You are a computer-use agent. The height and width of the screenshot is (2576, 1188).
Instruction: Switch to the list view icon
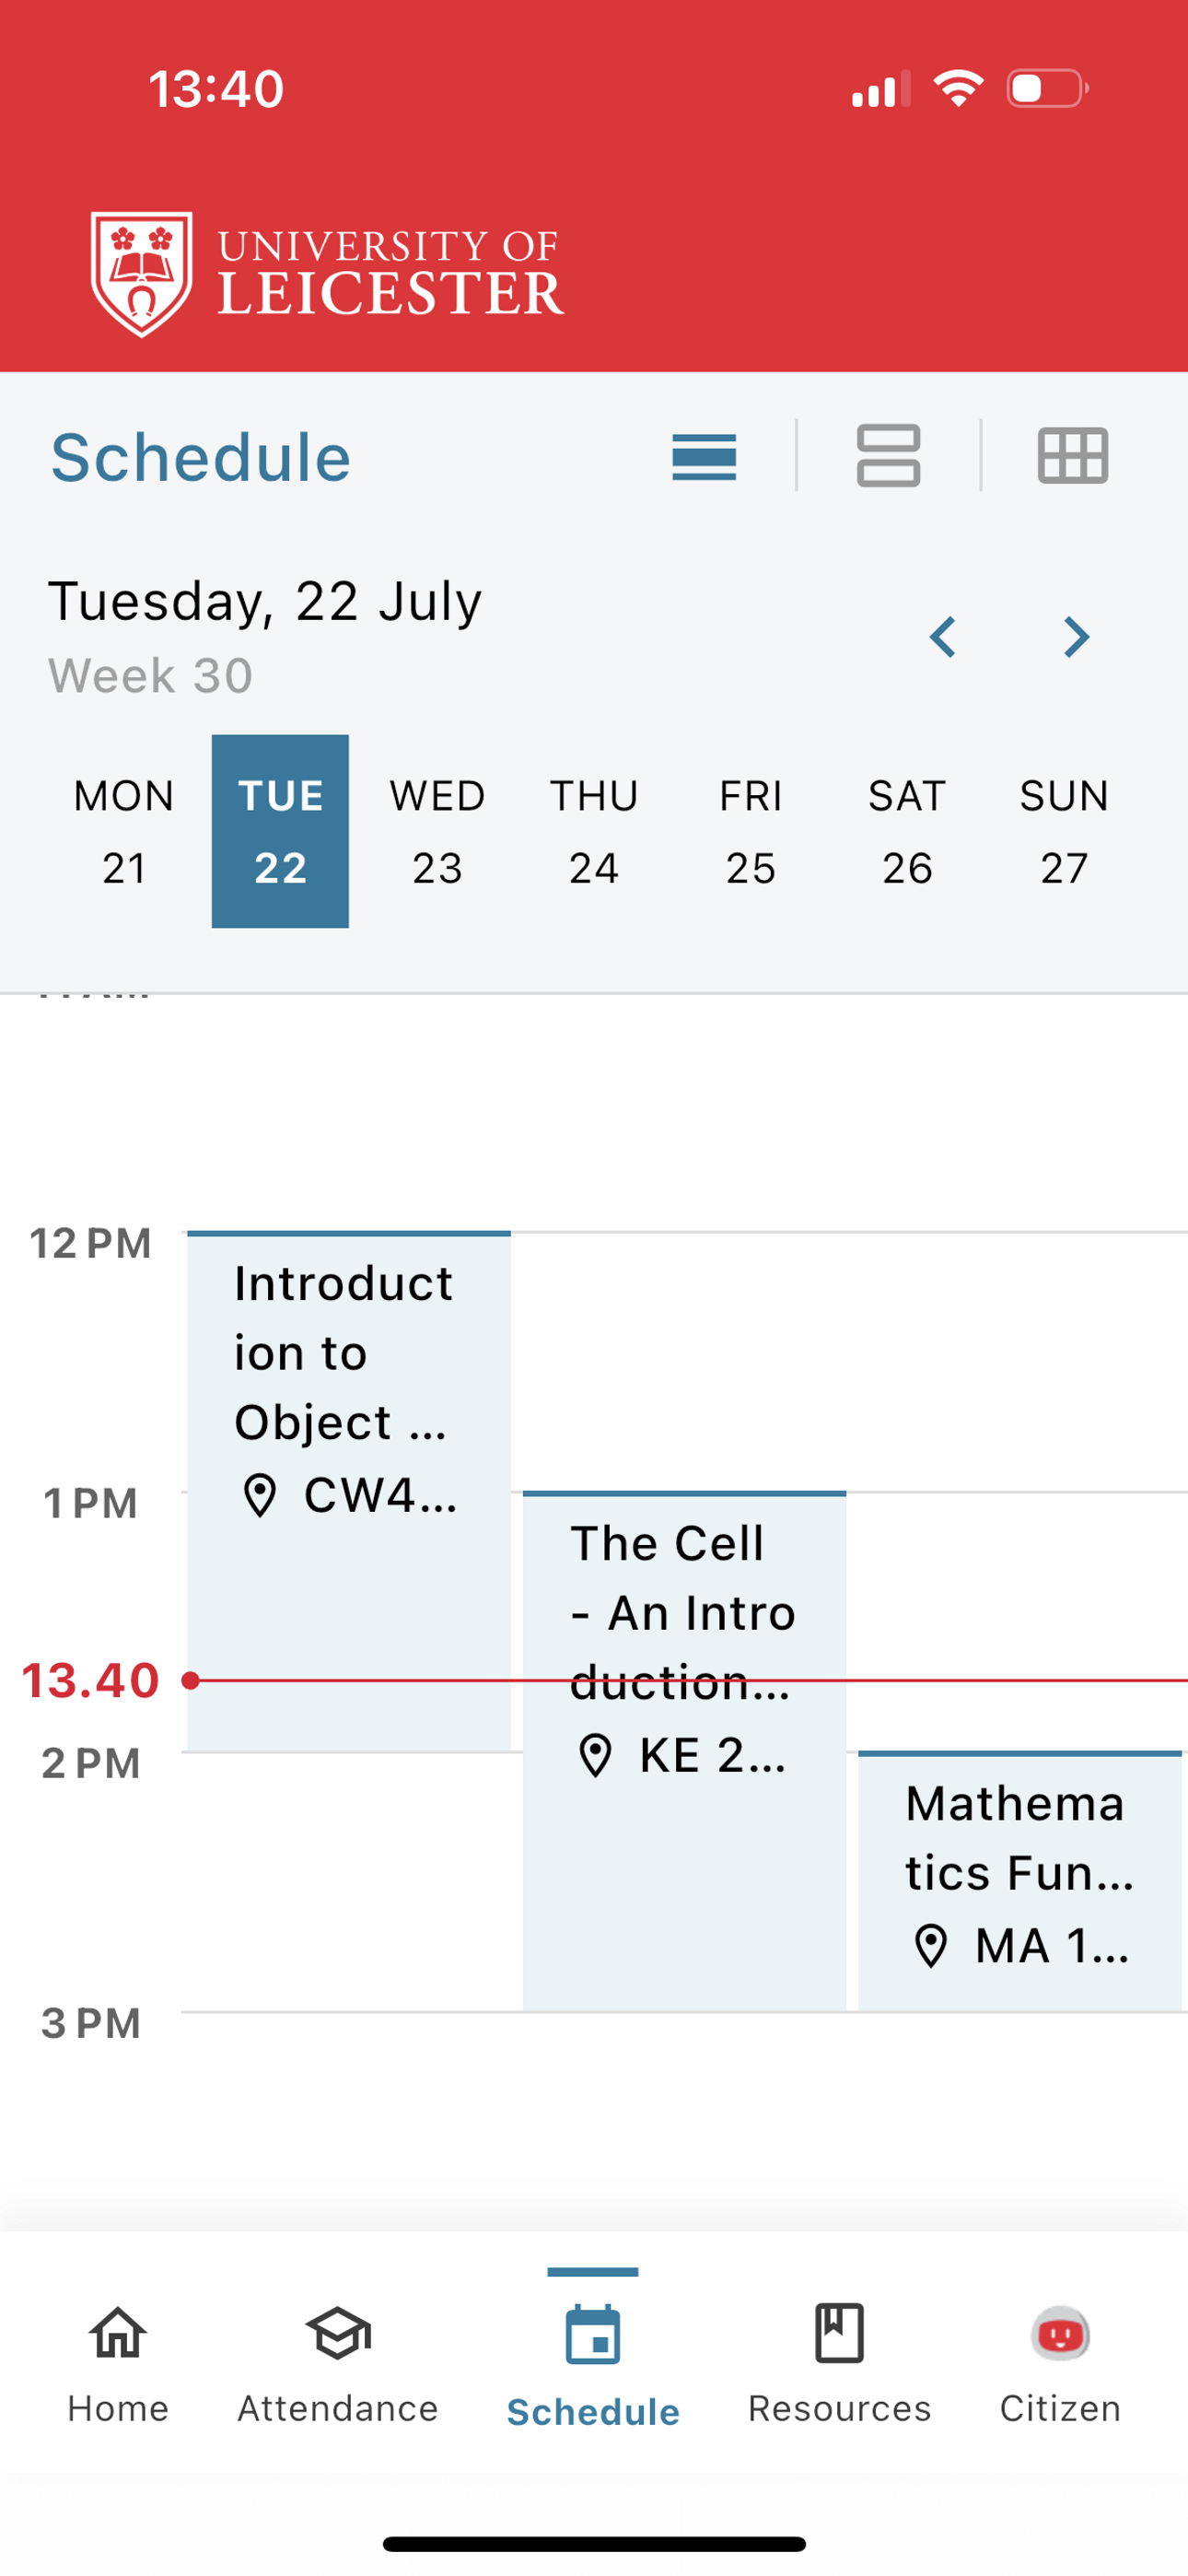704,457
